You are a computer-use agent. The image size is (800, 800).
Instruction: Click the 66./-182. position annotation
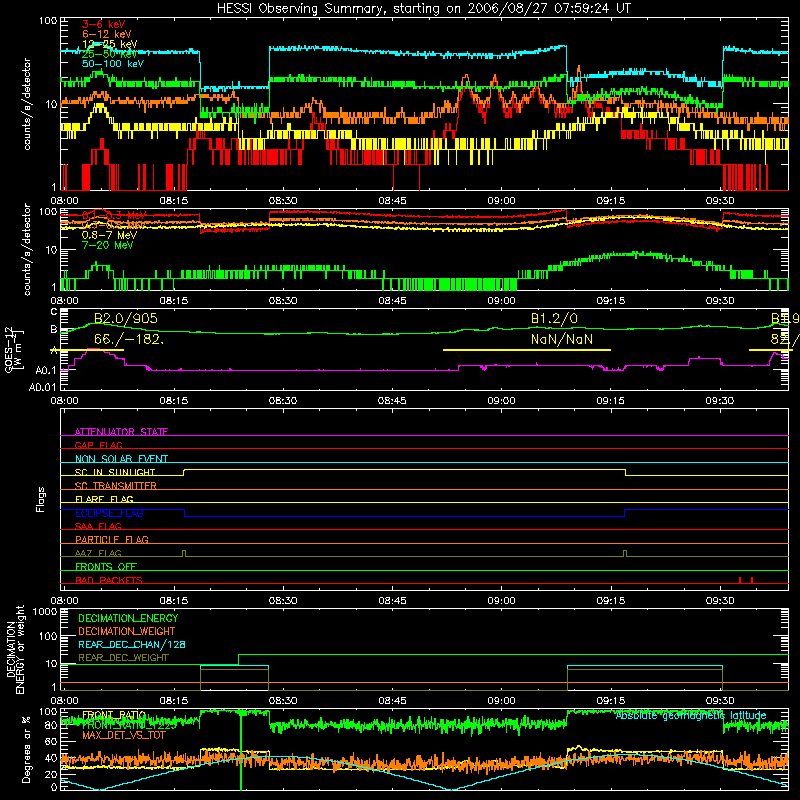(129, 339)
